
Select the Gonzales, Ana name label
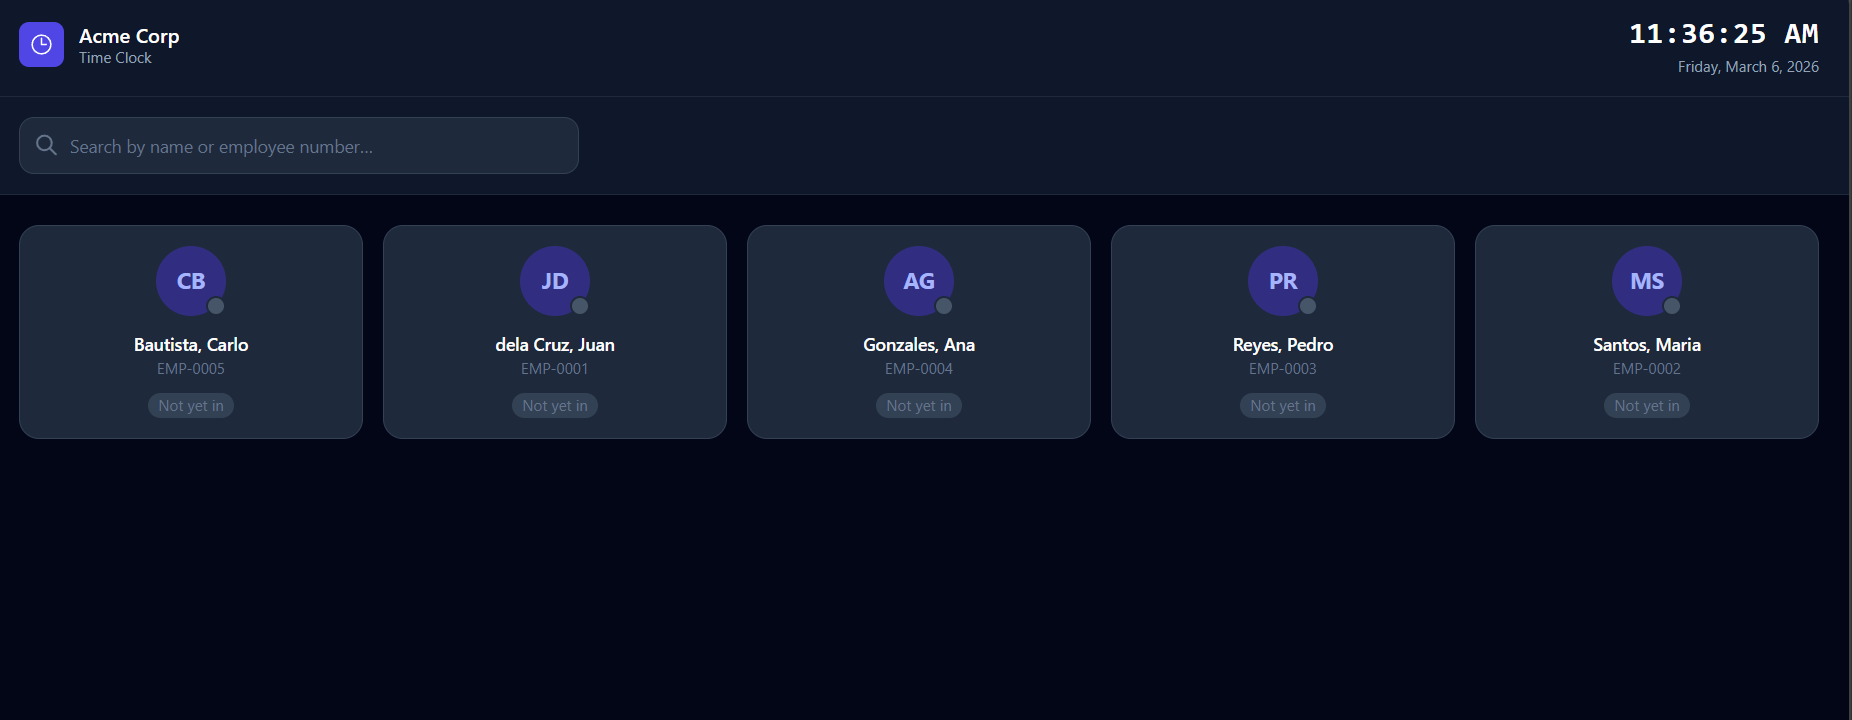point(919,344)
